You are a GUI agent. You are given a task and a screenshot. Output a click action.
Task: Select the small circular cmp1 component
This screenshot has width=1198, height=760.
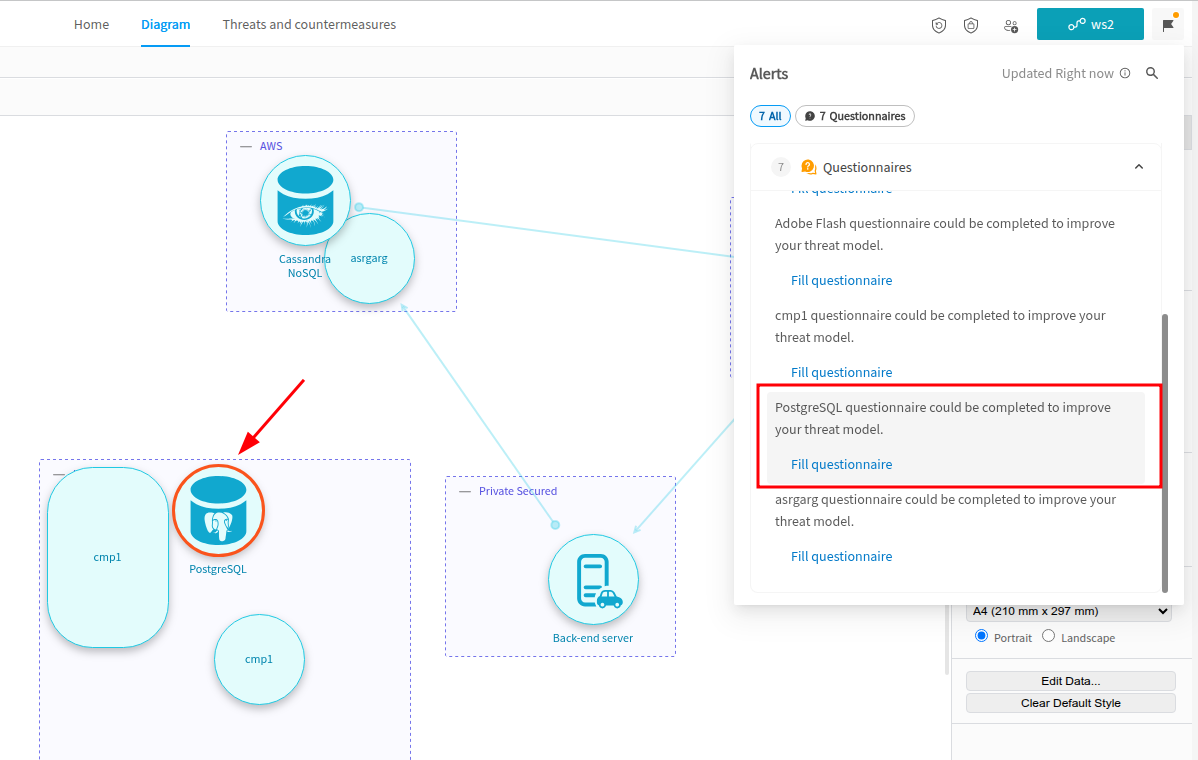click(259, 659)
